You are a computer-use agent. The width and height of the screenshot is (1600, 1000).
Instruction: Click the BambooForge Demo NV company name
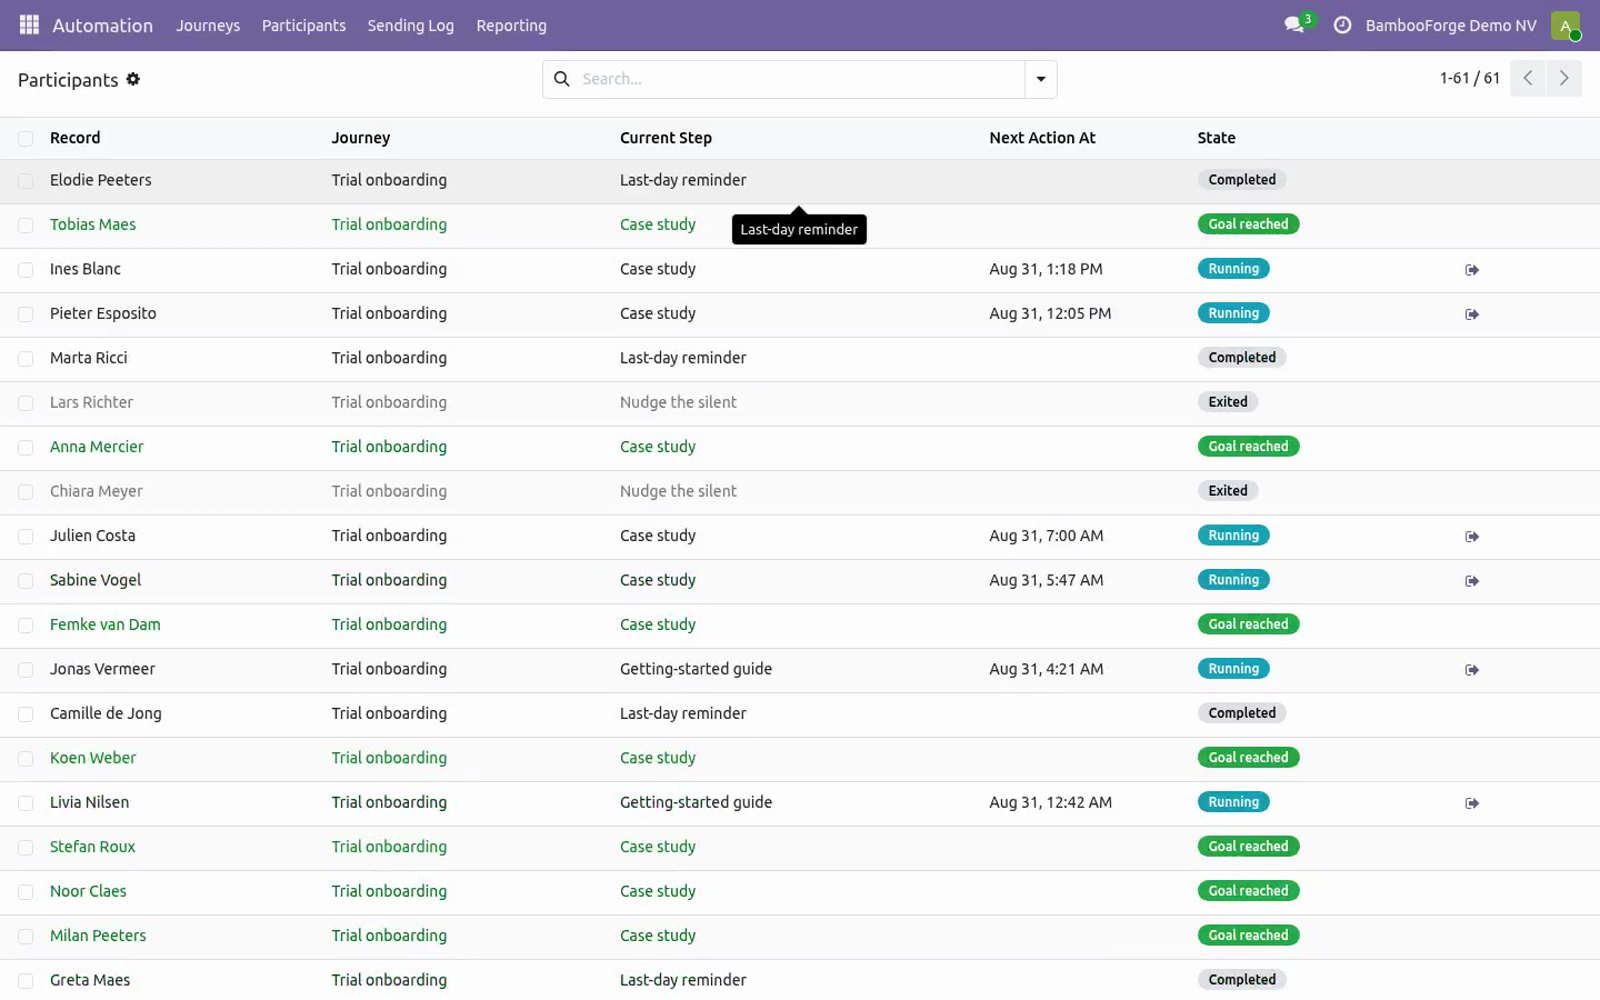tap(1451, 25)
